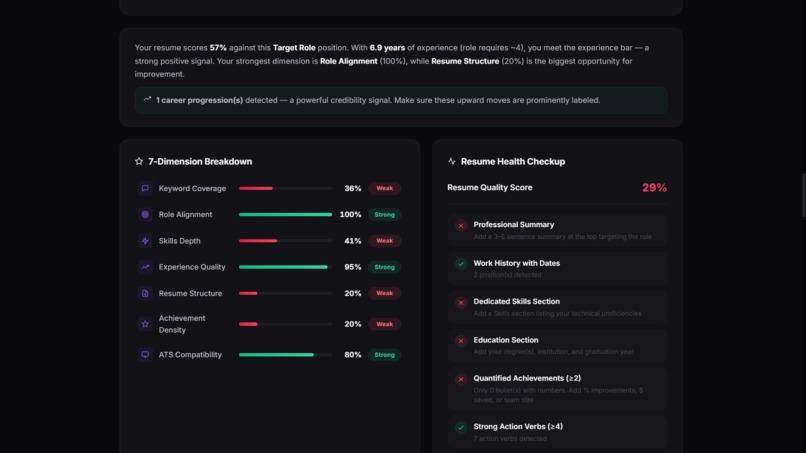
Task: Select the Education Section checkup title
Action: click(506, 340)
